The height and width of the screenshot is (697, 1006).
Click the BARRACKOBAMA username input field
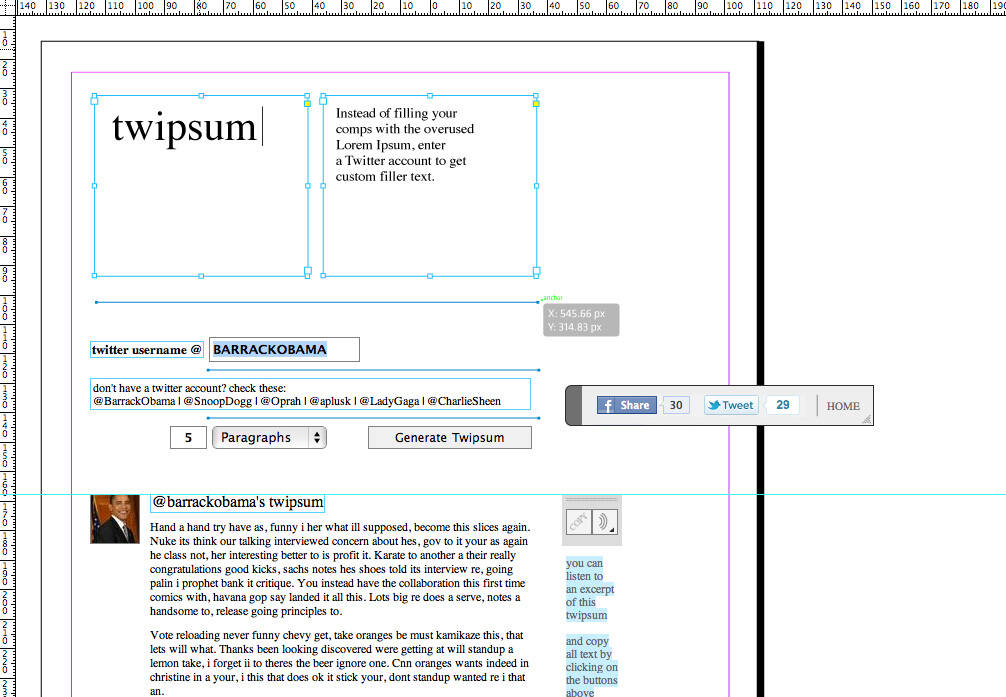pyautogui.click(x=284, y=350)
